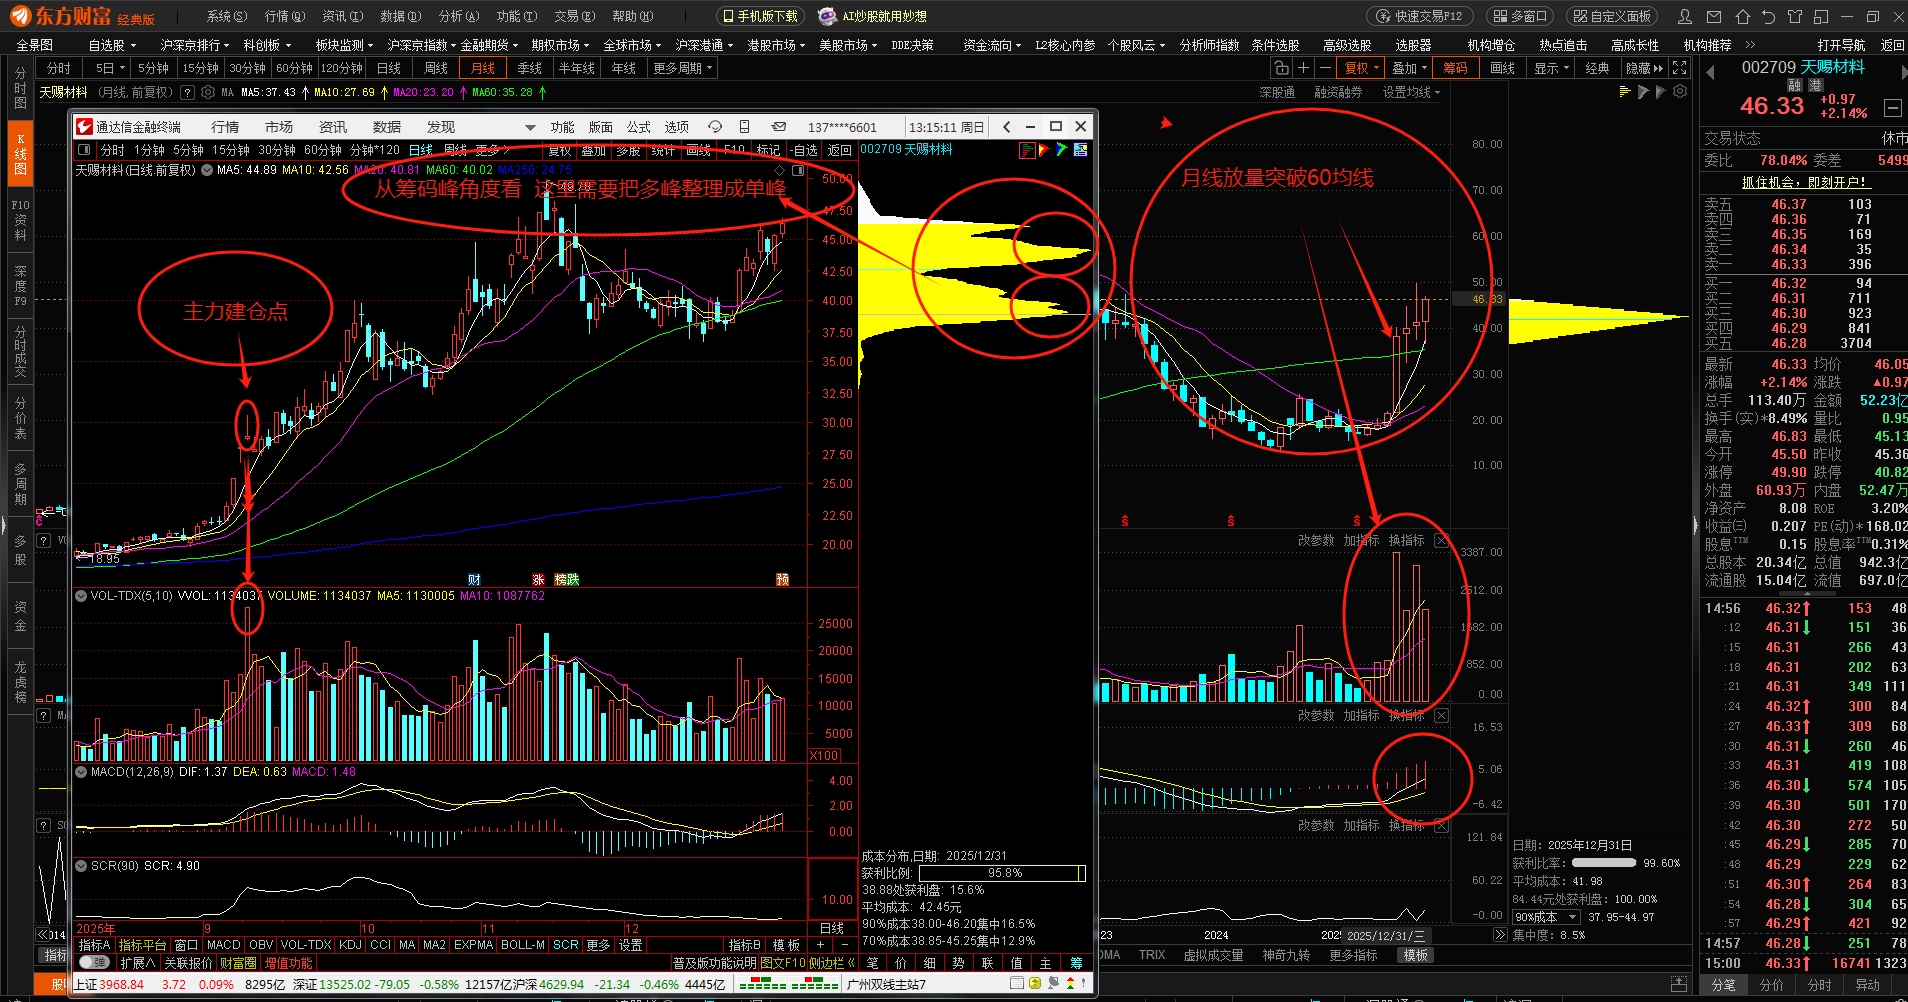
Task: Open 自定义面板 button
Action: tap(1612, 16)
